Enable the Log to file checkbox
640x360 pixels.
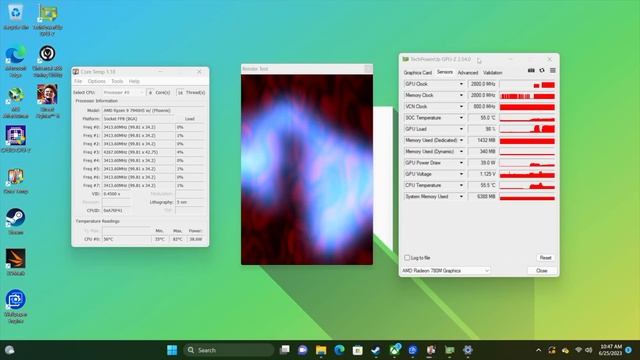click(407, 258)
